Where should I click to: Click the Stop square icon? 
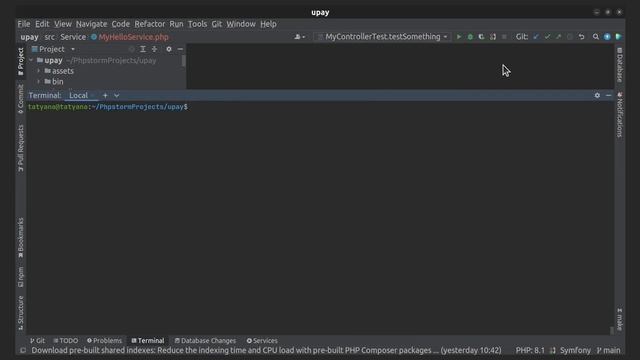tap(504, 37)
